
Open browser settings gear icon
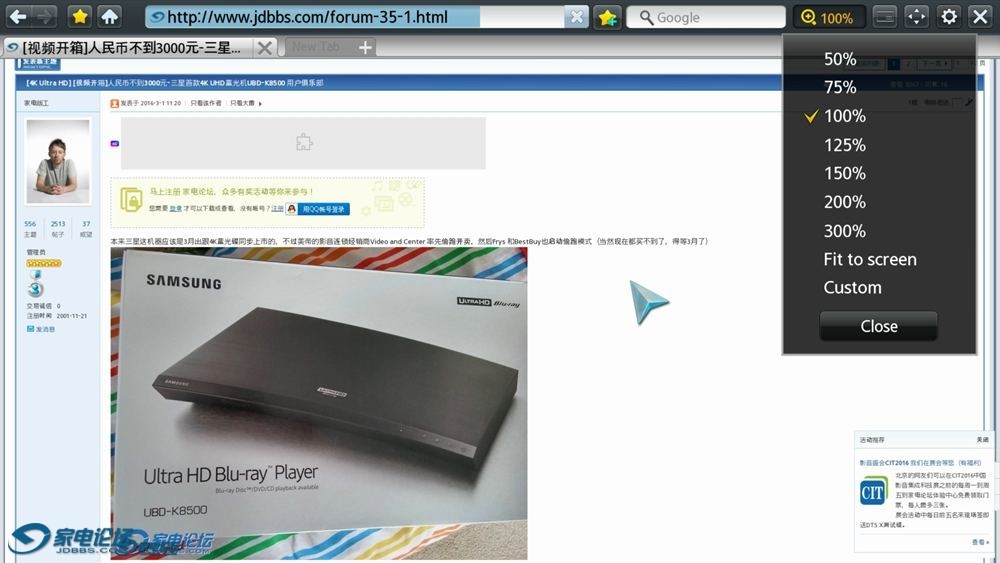tap(948, 17)
